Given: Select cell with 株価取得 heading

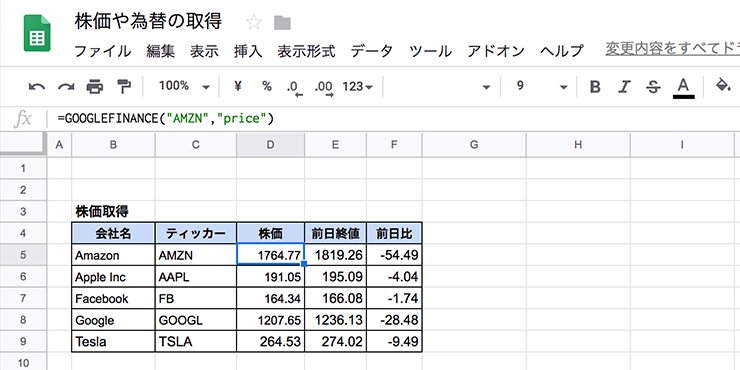Looking at the screenshot, I should (x=113, y=211).
